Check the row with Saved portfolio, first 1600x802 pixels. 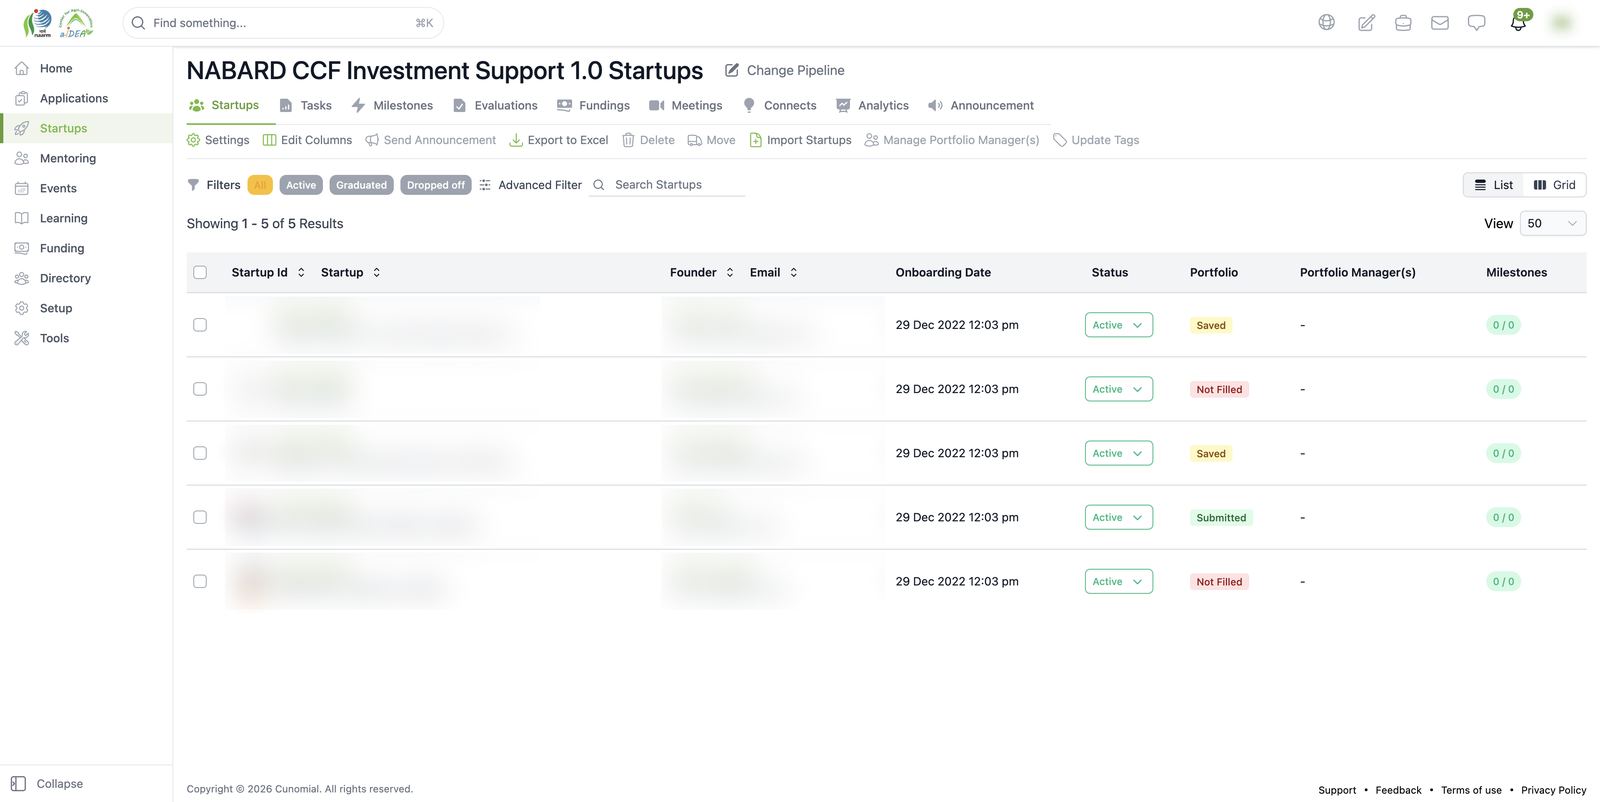coord(200,325)
